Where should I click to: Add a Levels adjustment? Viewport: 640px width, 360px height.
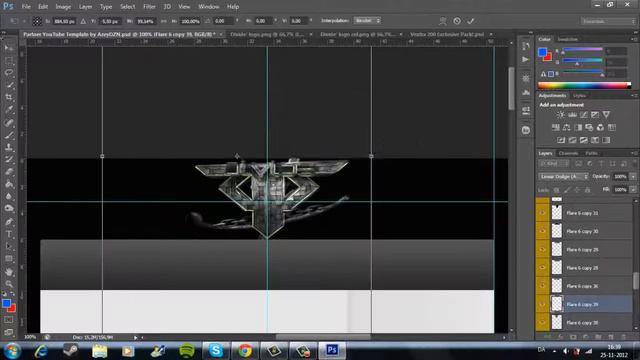pyautogui.click(x=572, y=115)
